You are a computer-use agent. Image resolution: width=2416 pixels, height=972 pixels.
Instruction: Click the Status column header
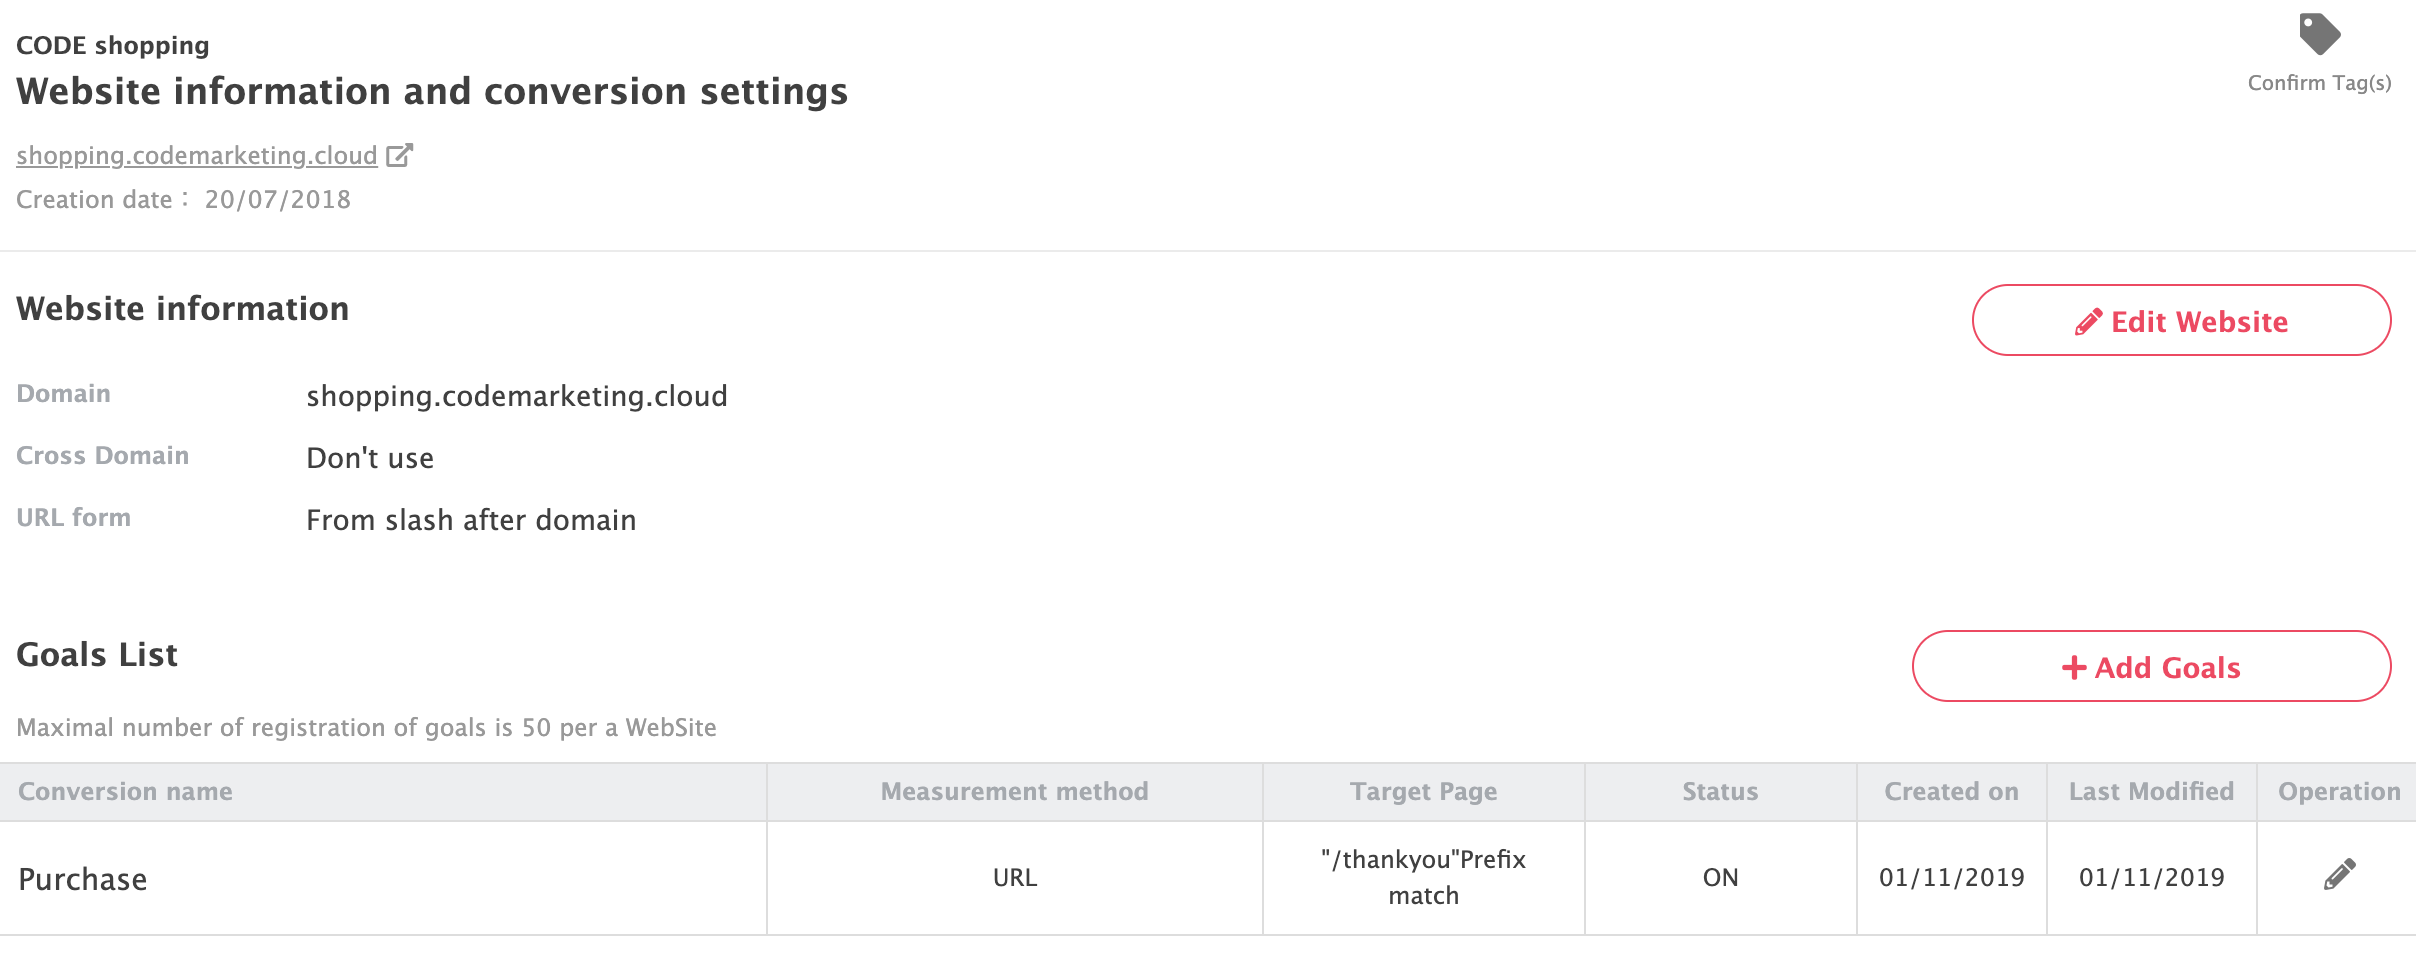click(1720, 792)
